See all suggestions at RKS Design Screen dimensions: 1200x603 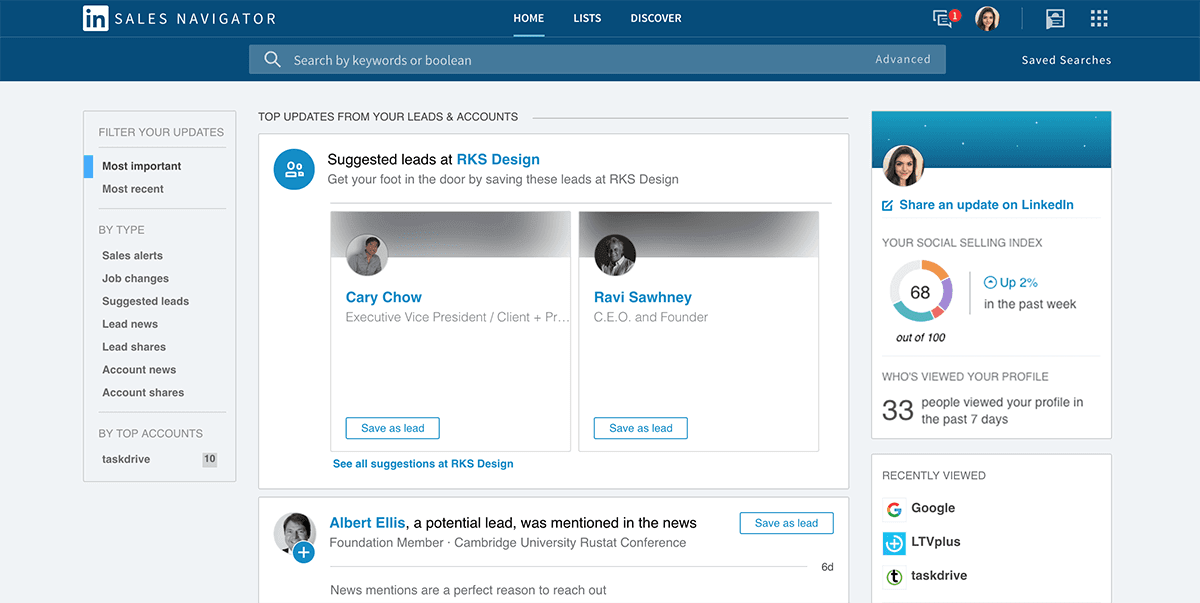coord(423,464)
